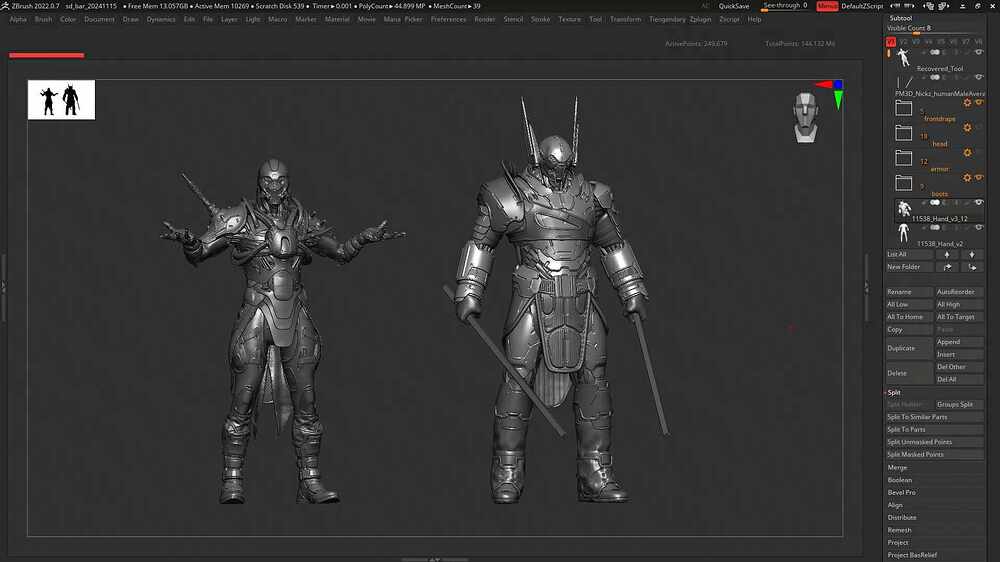
Task: Select the 11538_Hand_v2 subtool thumbnail
Action: tap(903, 233)
